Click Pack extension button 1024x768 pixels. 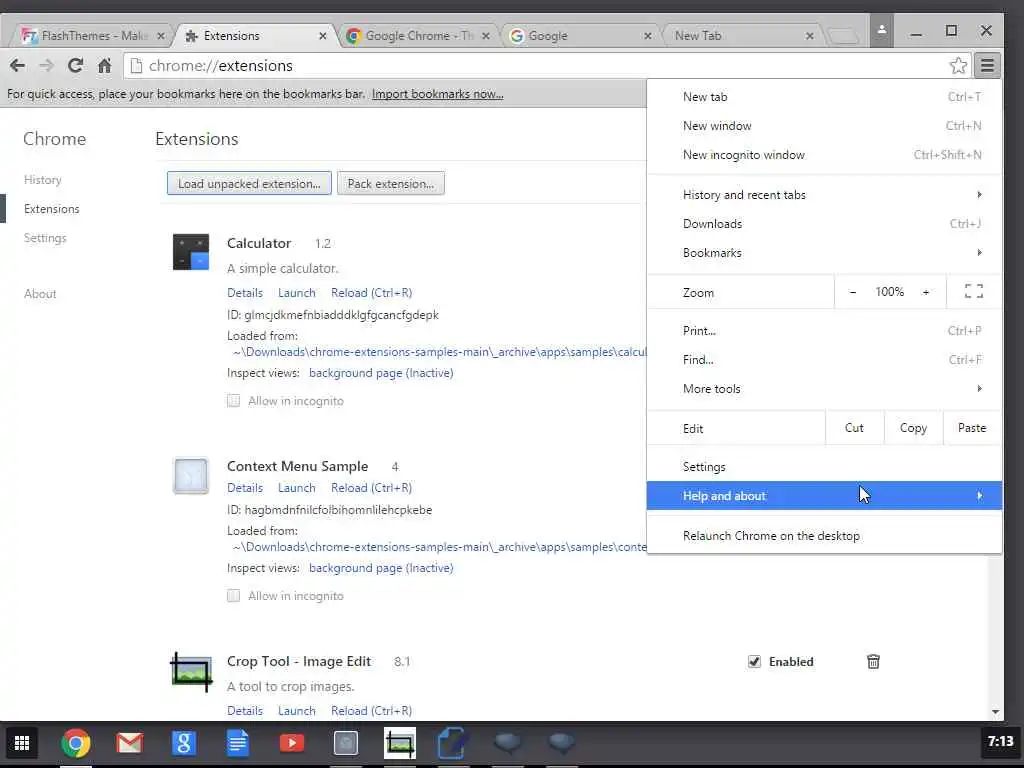[391, 184]
